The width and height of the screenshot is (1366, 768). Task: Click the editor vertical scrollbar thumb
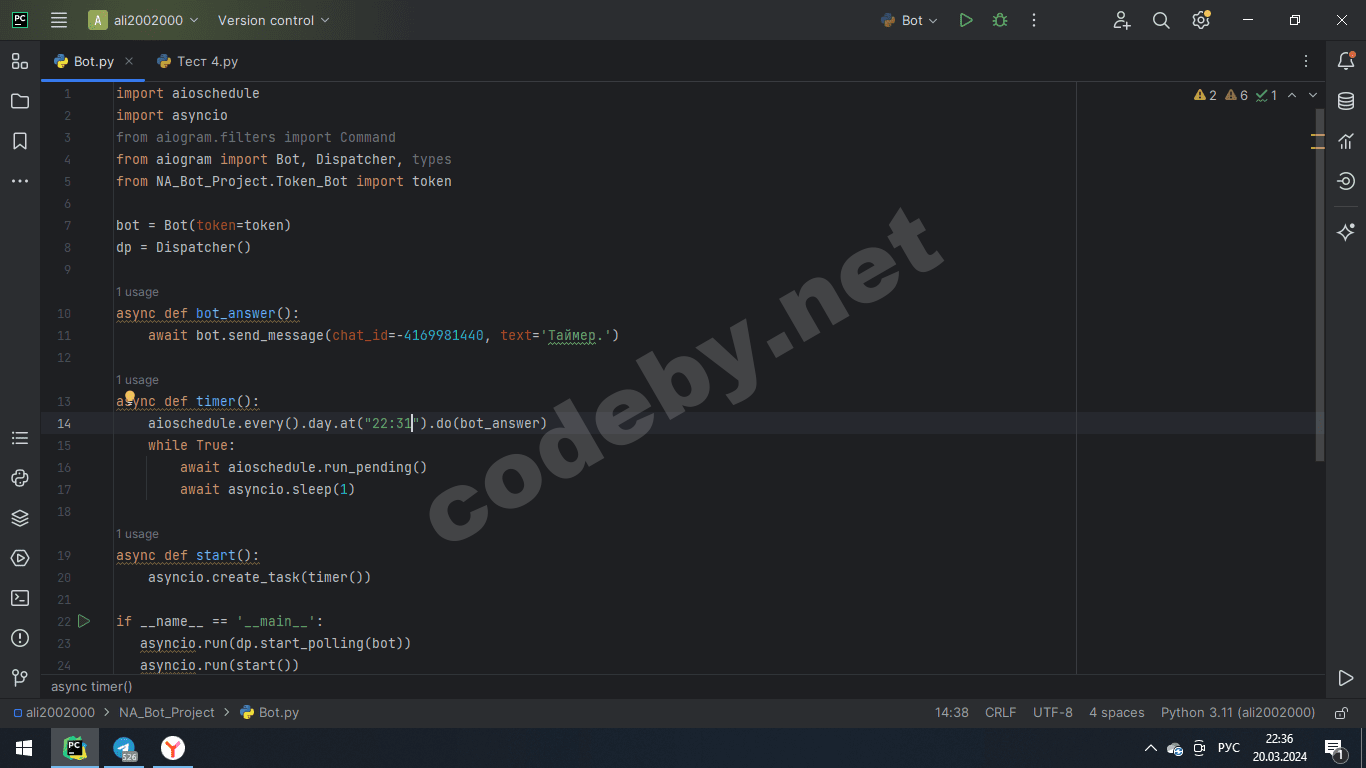pyautogui.click(x=1320, y=285)
